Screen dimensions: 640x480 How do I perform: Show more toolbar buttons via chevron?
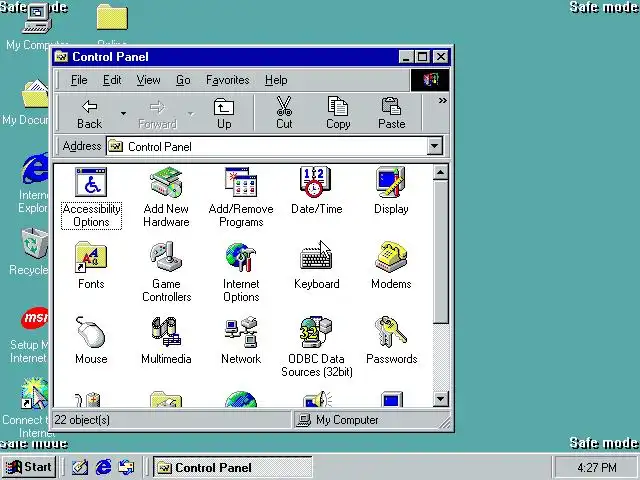point(442,100)
